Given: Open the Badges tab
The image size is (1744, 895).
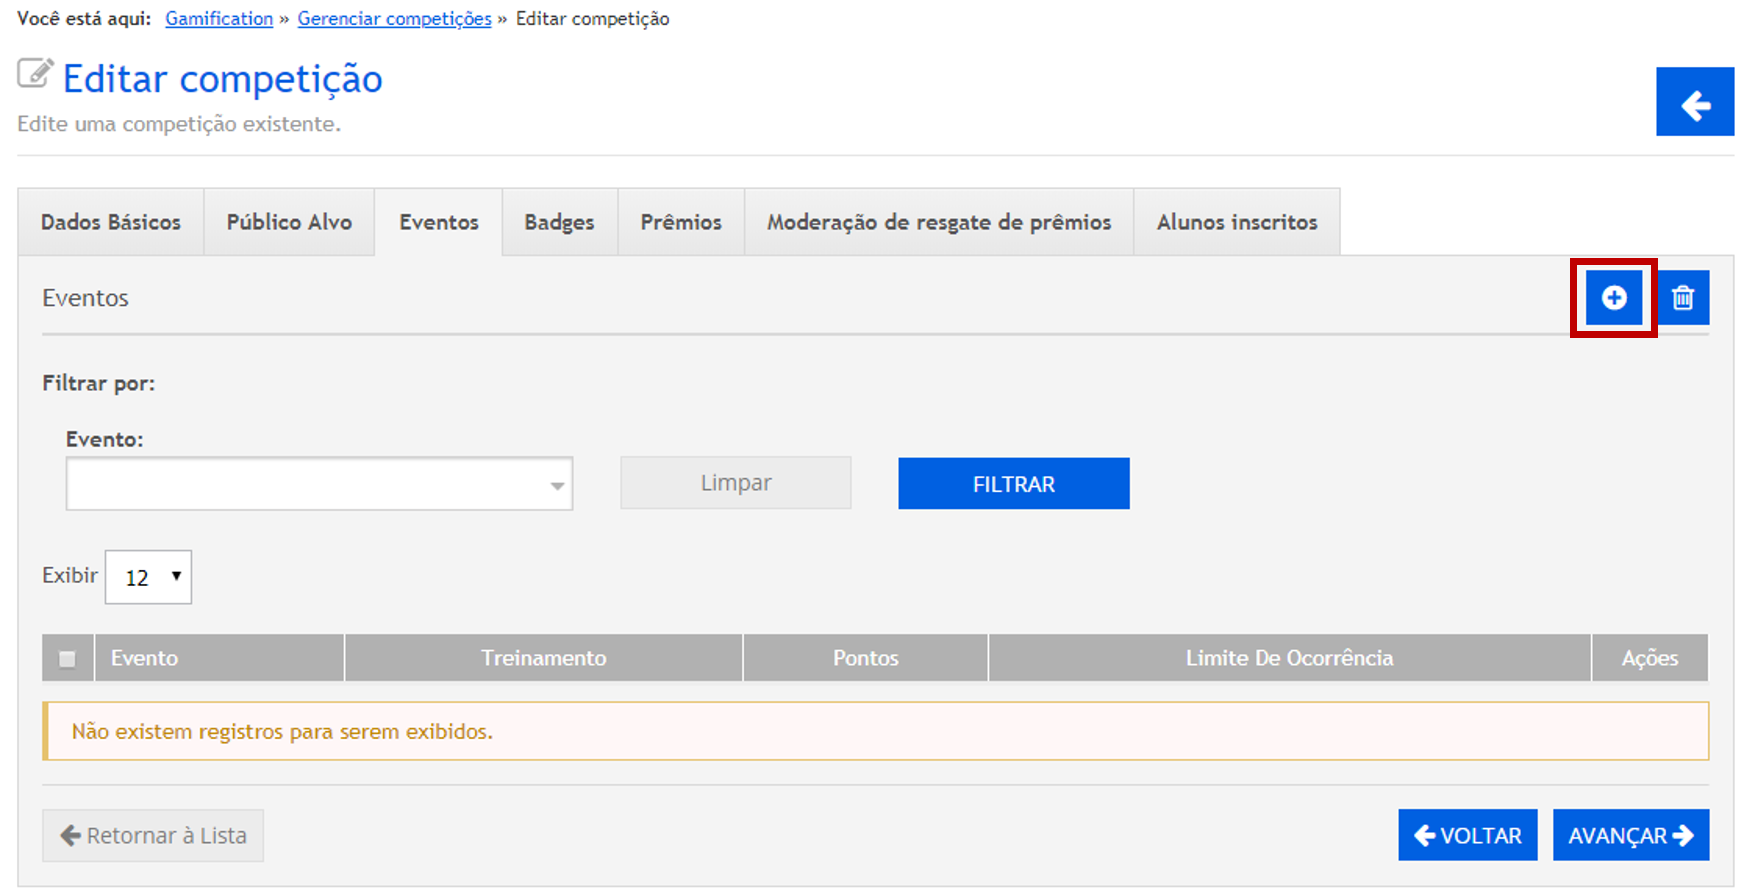Looking at the screenshot, I should tap(559, 222).
